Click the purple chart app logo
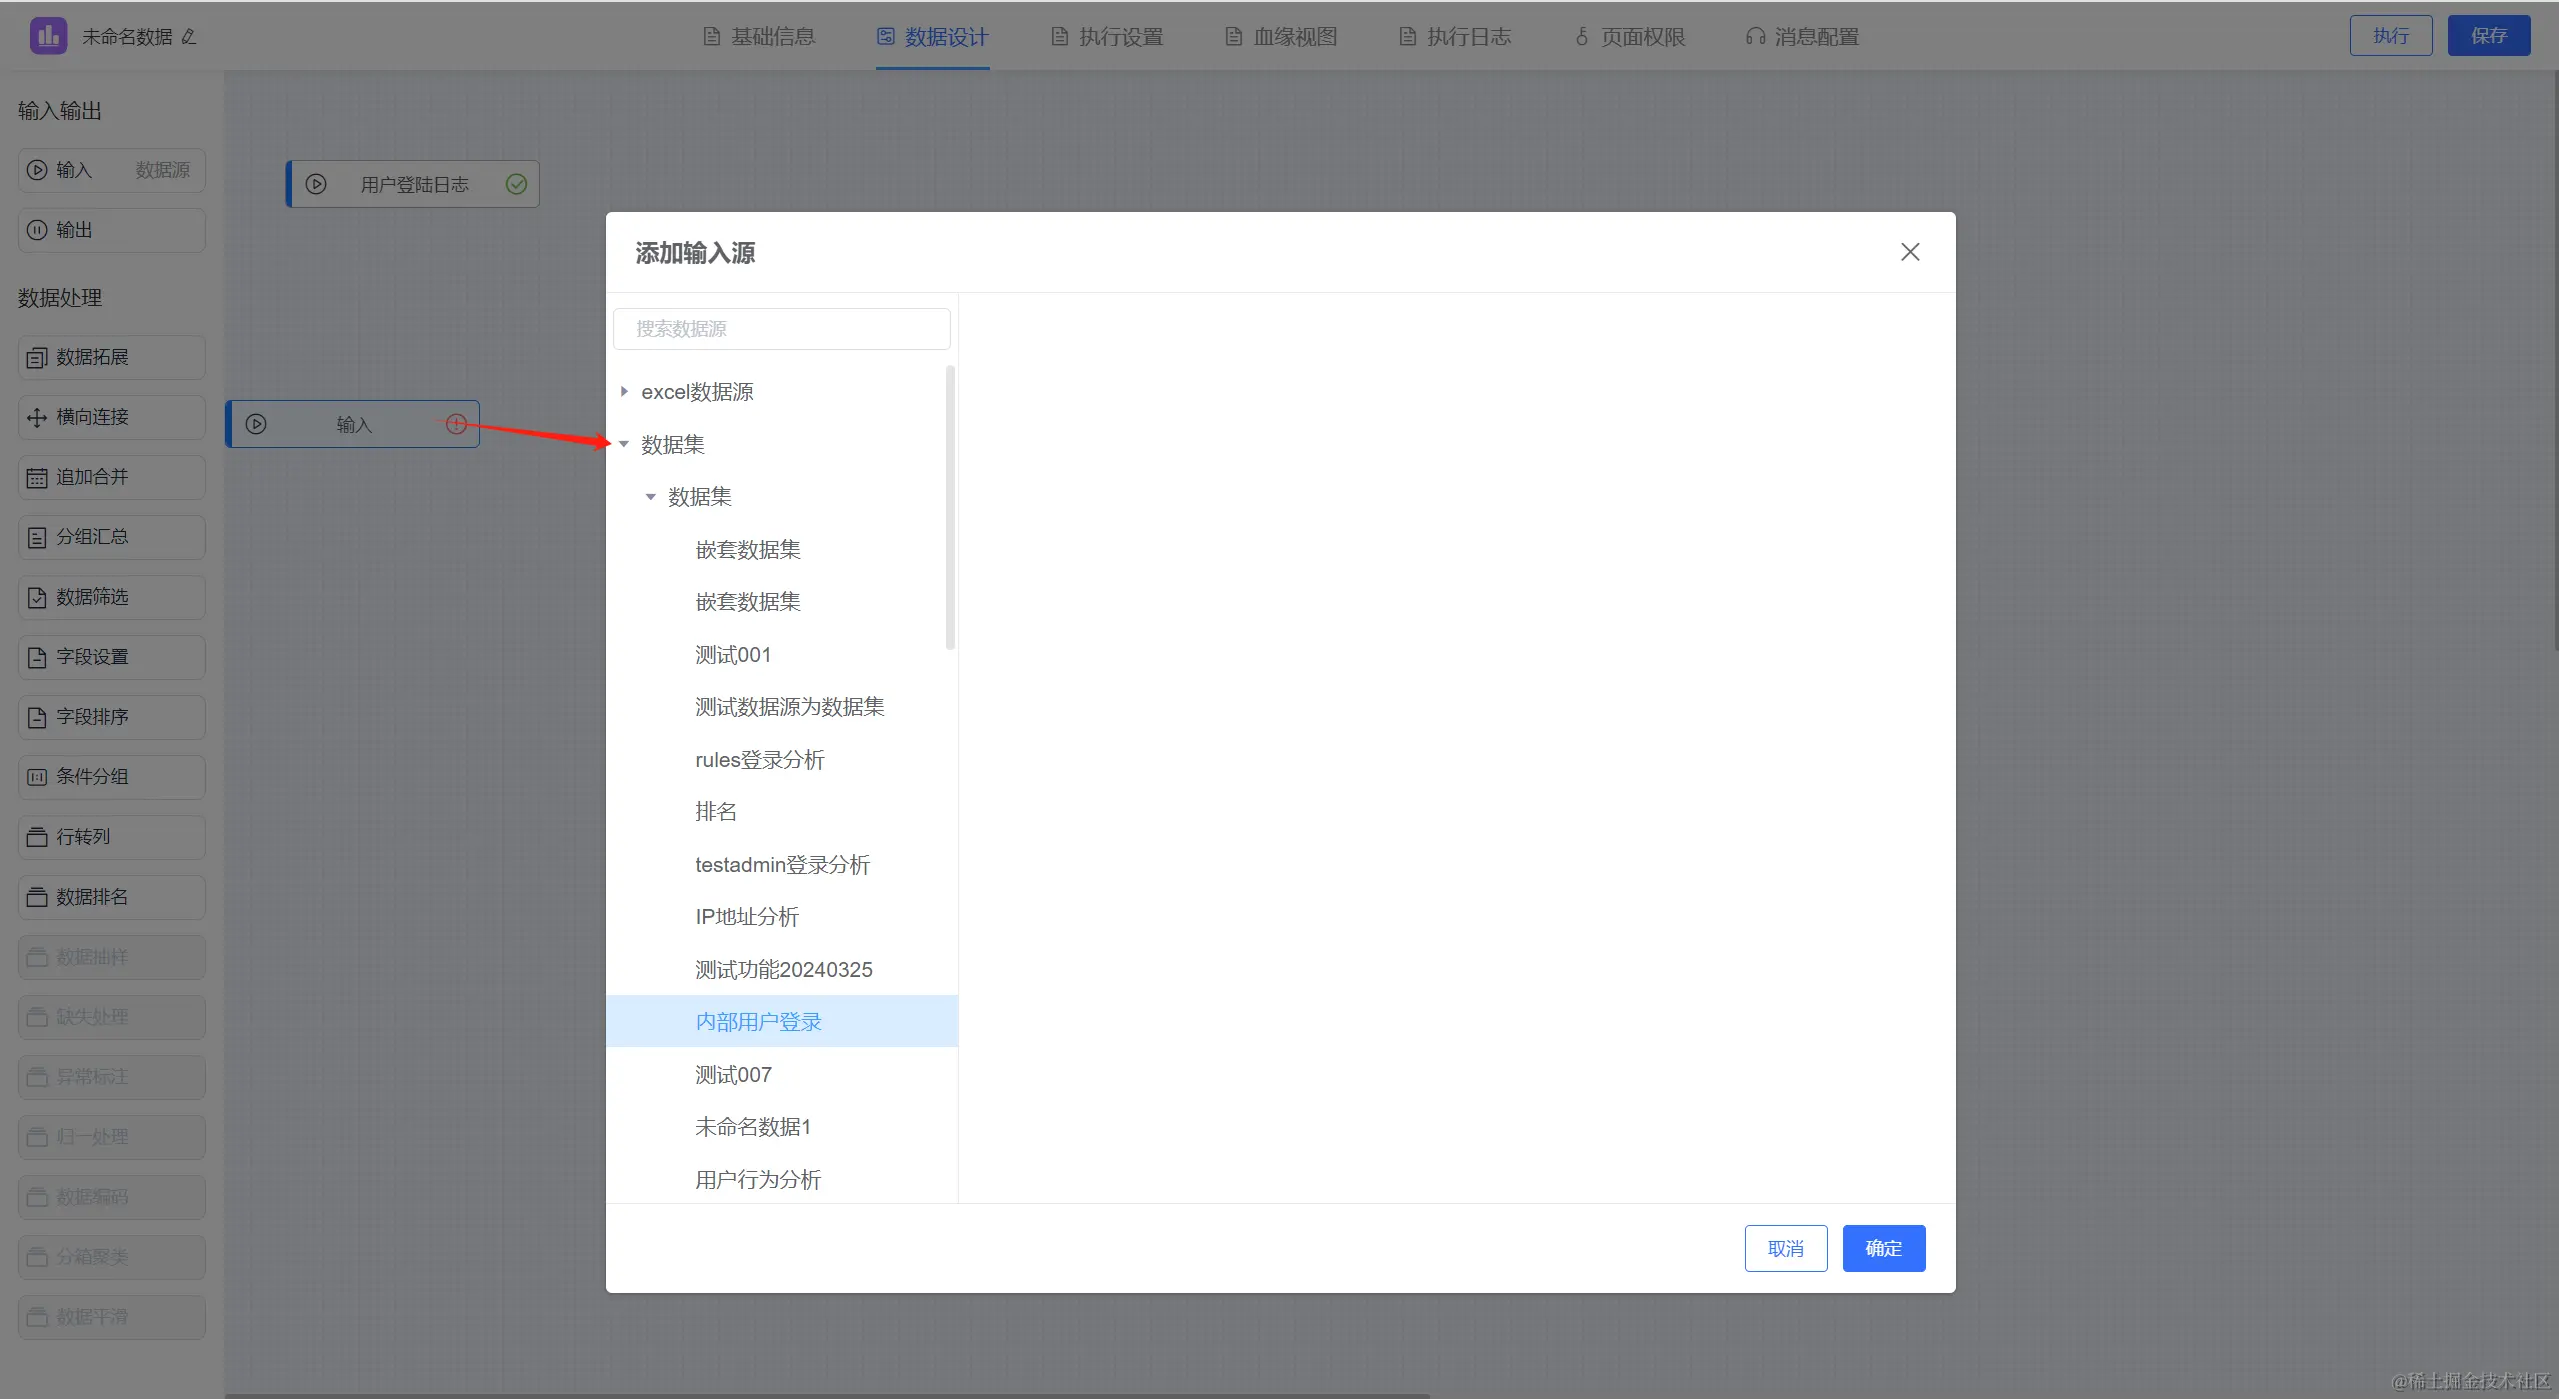The height and width of the screenshot is (1399, 2559). (48, 36)
